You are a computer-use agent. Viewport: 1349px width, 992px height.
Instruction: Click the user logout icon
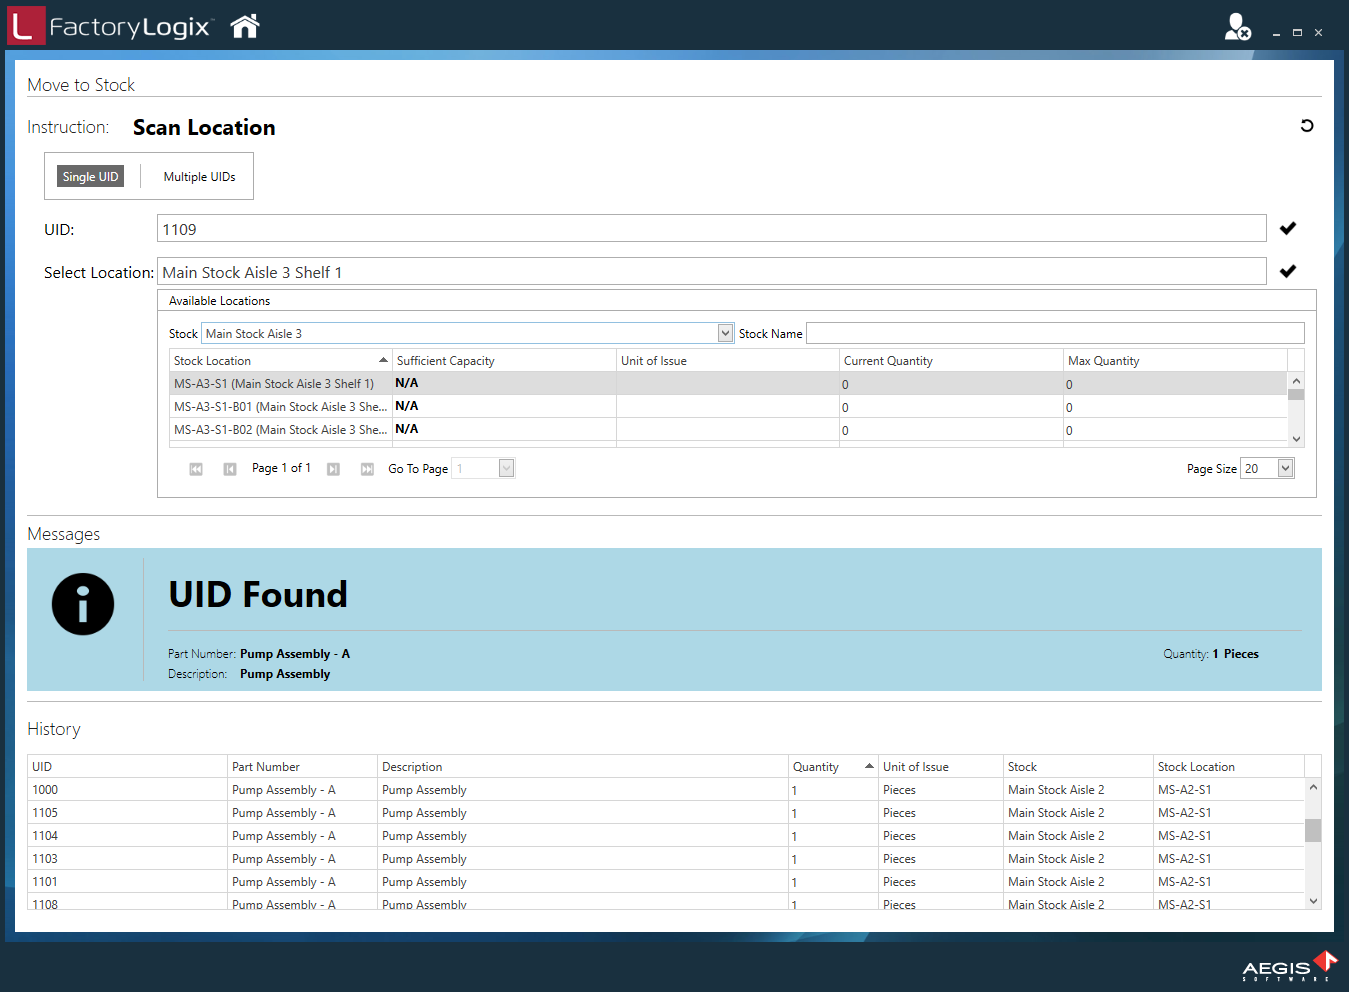pos(1237,26)
